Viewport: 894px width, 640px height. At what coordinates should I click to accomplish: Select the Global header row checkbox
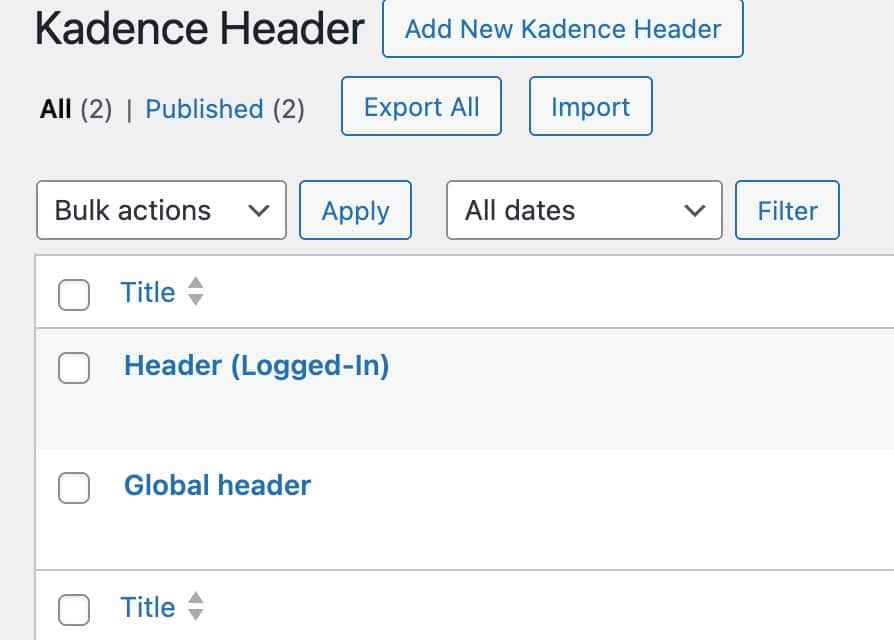(74, 488)
